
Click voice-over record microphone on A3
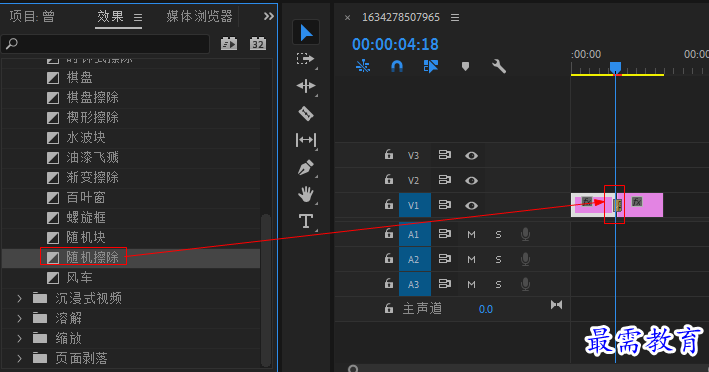click(525, 284)
